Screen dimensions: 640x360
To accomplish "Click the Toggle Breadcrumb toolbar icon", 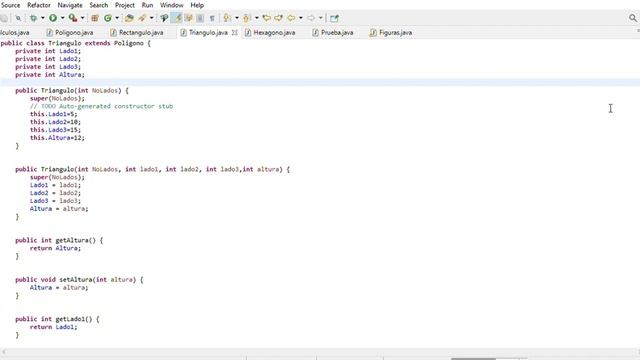I will click(x=164, y=18).
